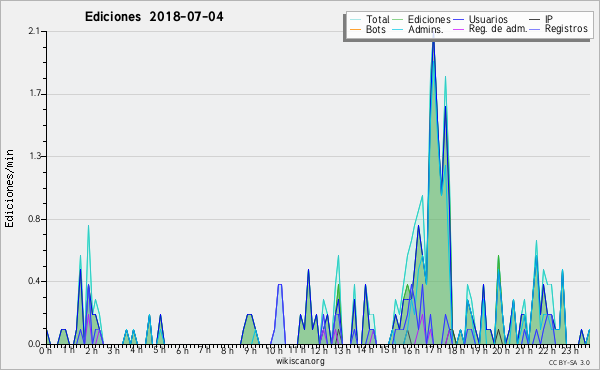
Task: Click the Bots legend label
Action: click(375, 29)
